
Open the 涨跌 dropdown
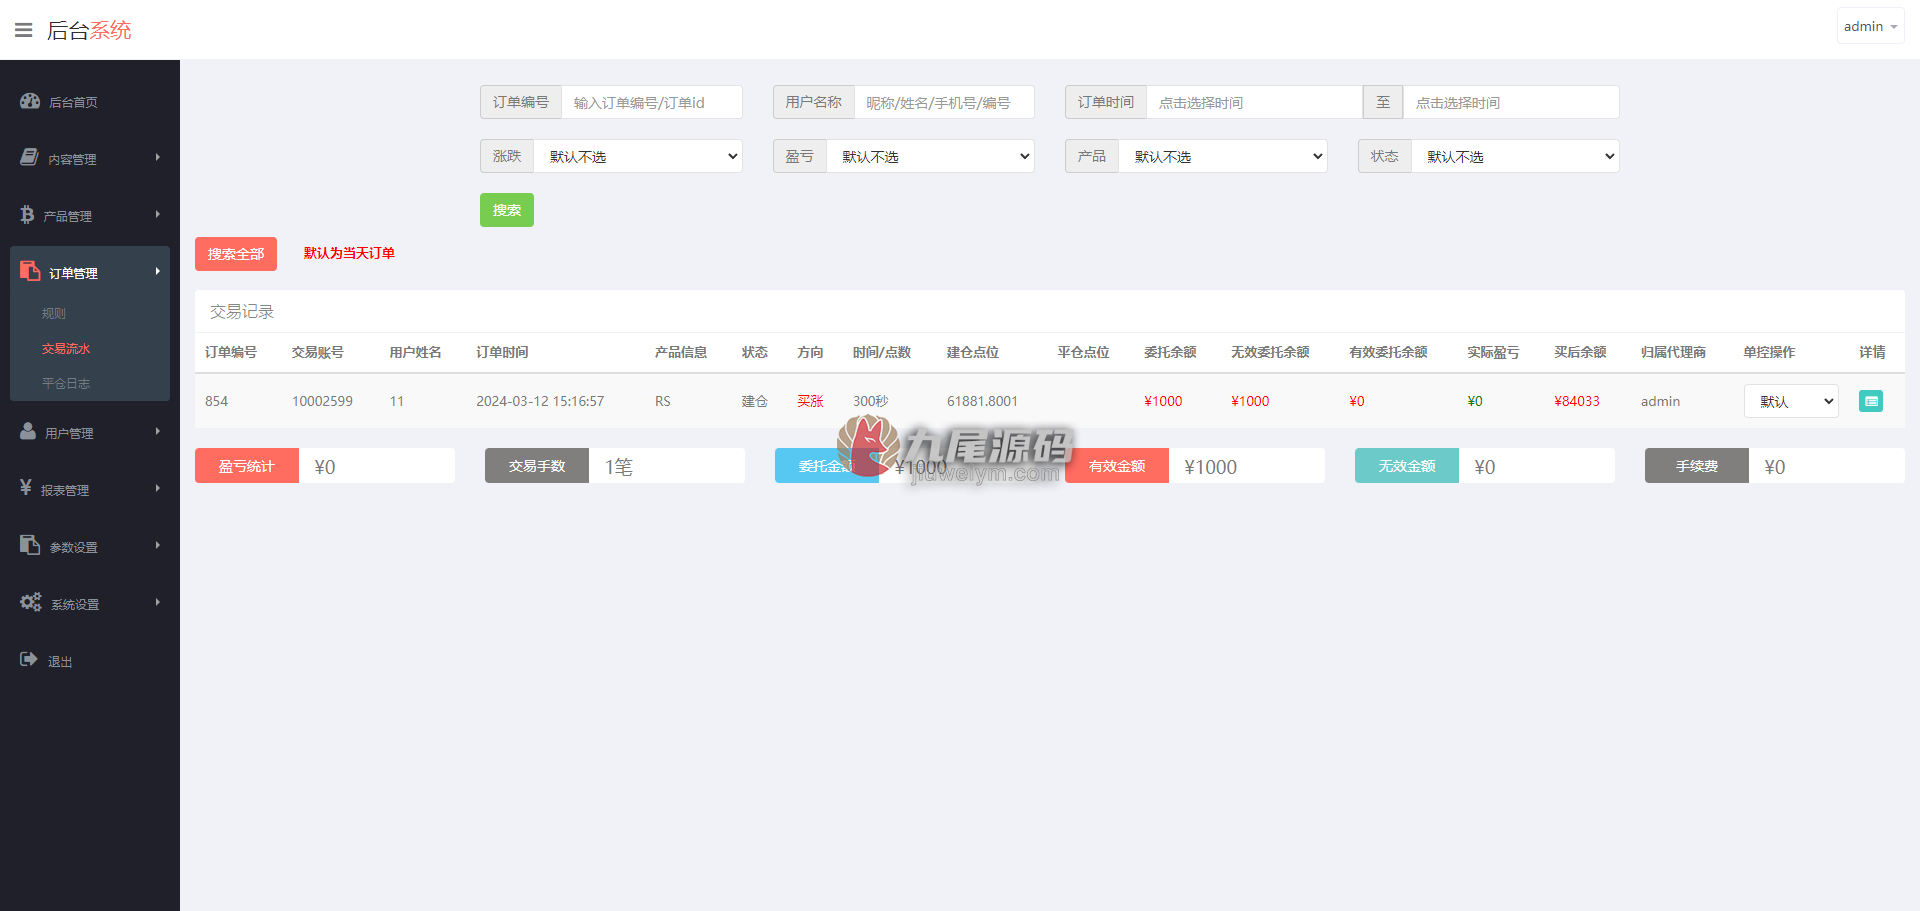pos(638,156)
